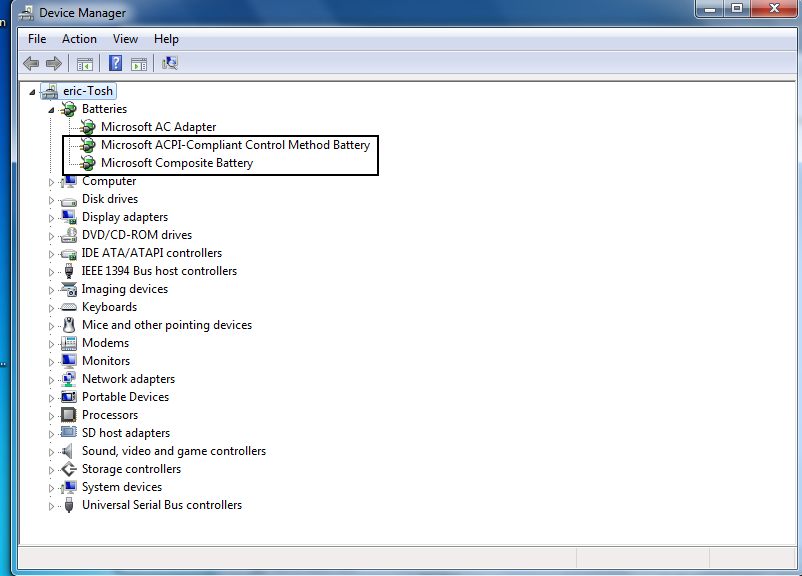Select the 'Processors' label

(110, 415)
